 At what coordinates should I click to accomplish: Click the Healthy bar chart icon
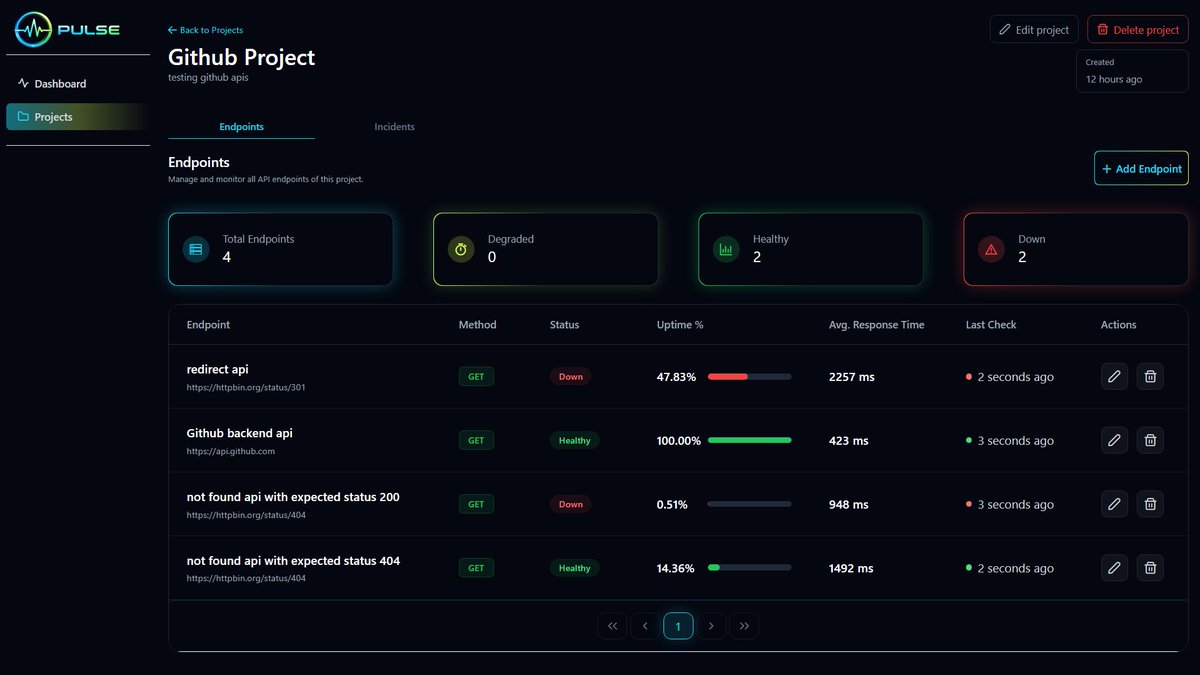coord(726,249)
